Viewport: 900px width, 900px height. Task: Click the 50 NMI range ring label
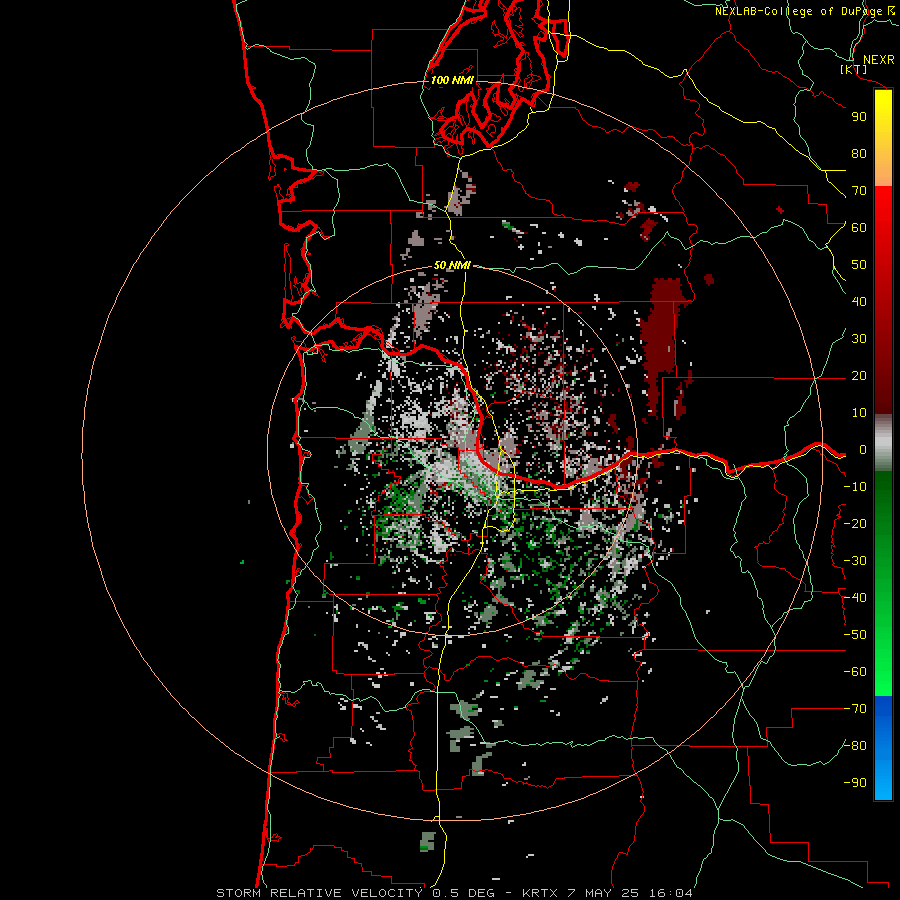(x=452, y=265)
